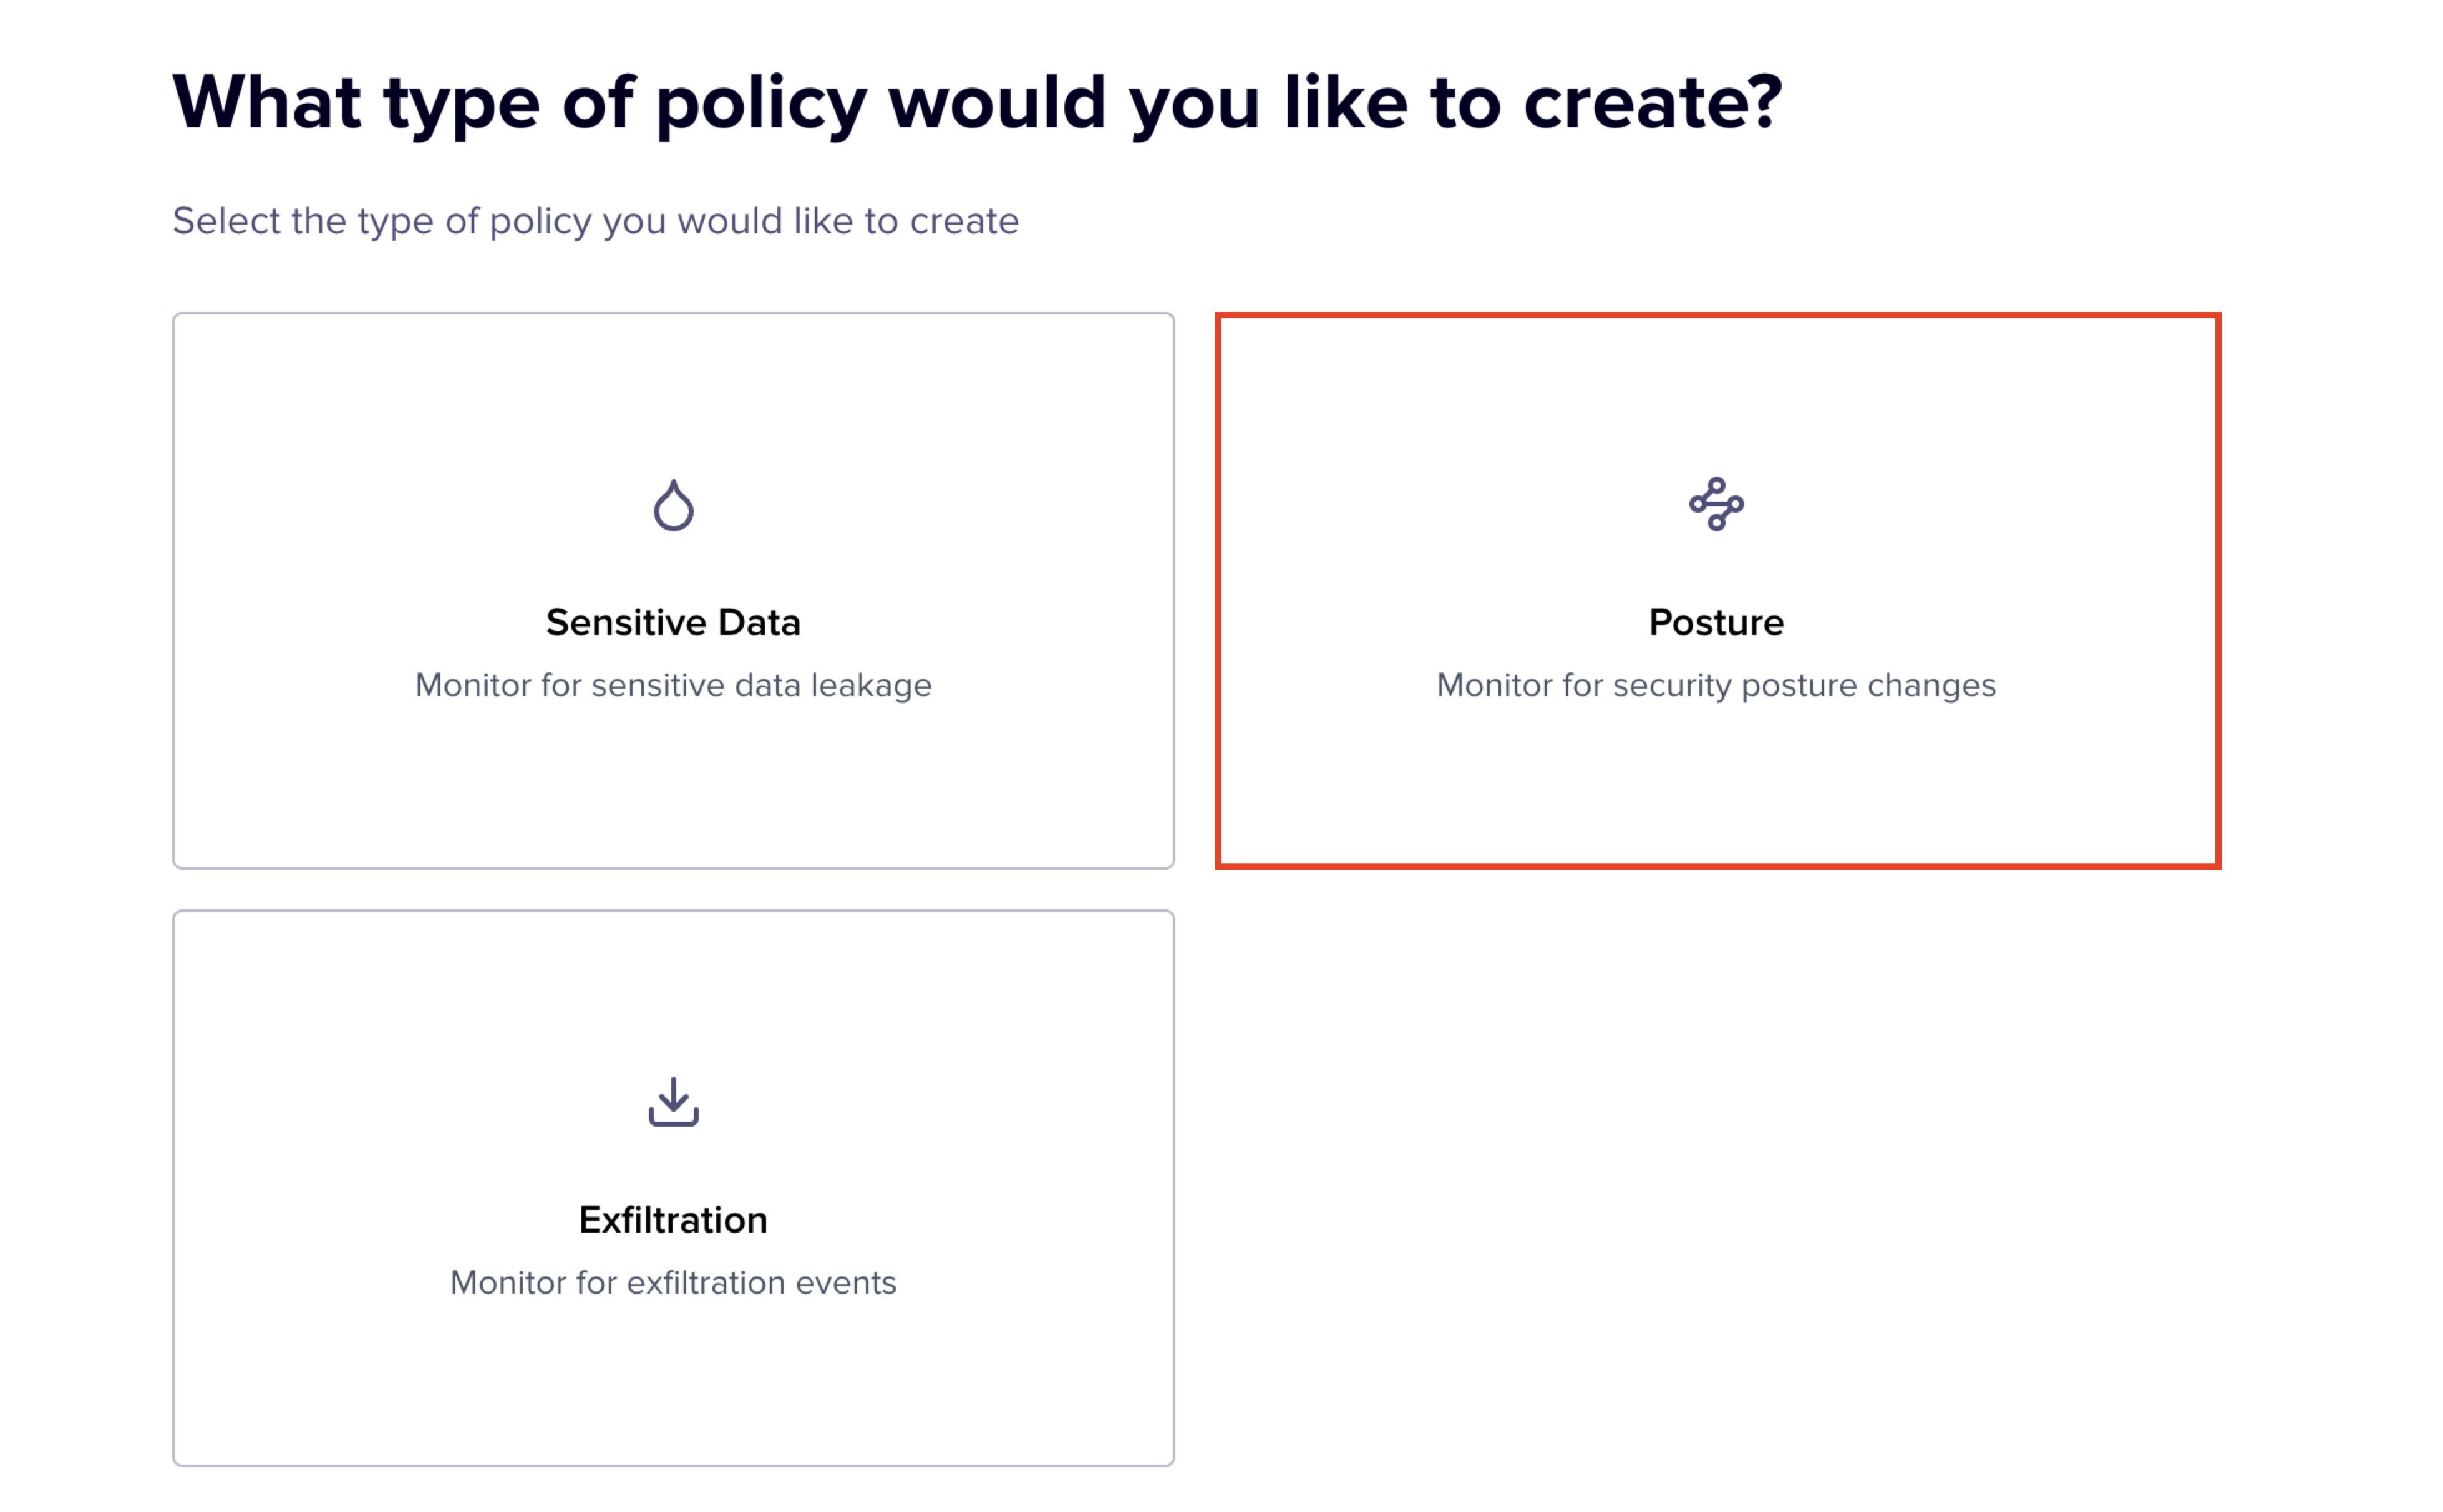Click the "Select the type of policy" subtitle
Image resolution: width=2443 pixels, height=1512 pixels.
pyautogui.click(x=595, y=220)
